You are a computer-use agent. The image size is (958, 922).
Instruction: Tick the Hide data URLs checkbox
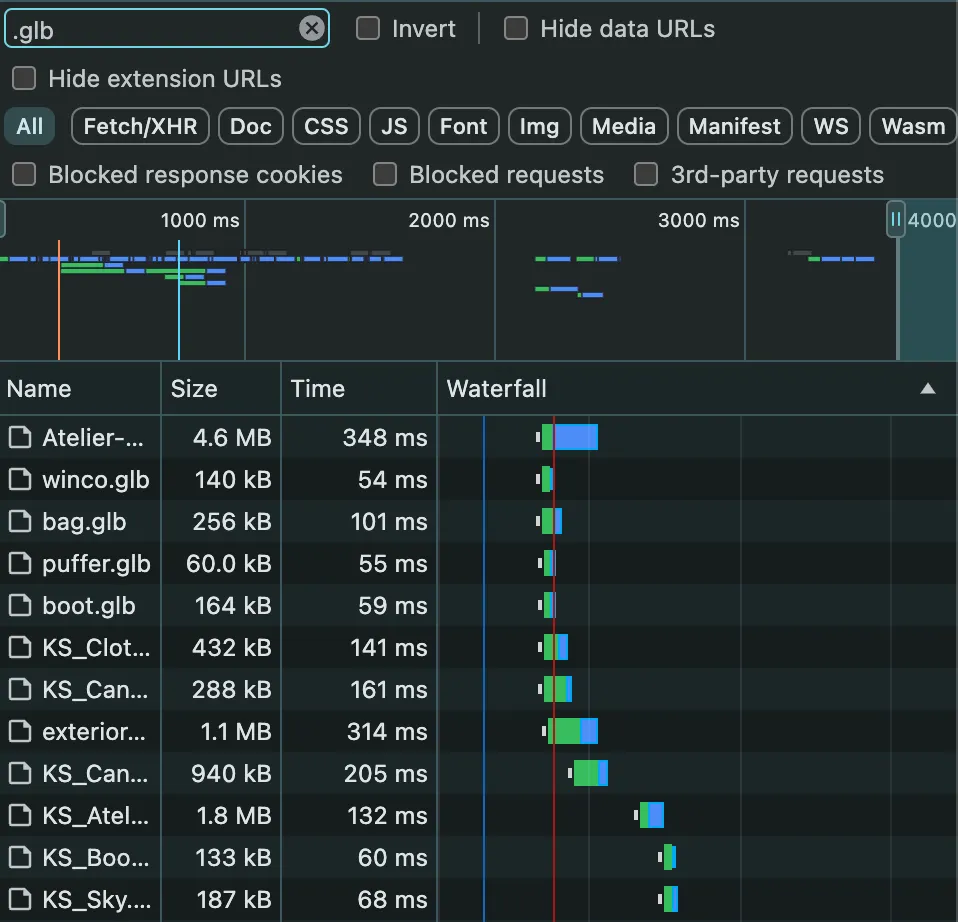[x=516, y=28]
